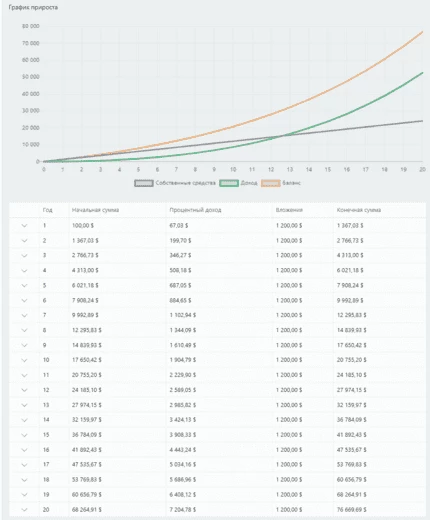Click the Баланс legend label
Screen dimensions: 430x520
(291, 183)
